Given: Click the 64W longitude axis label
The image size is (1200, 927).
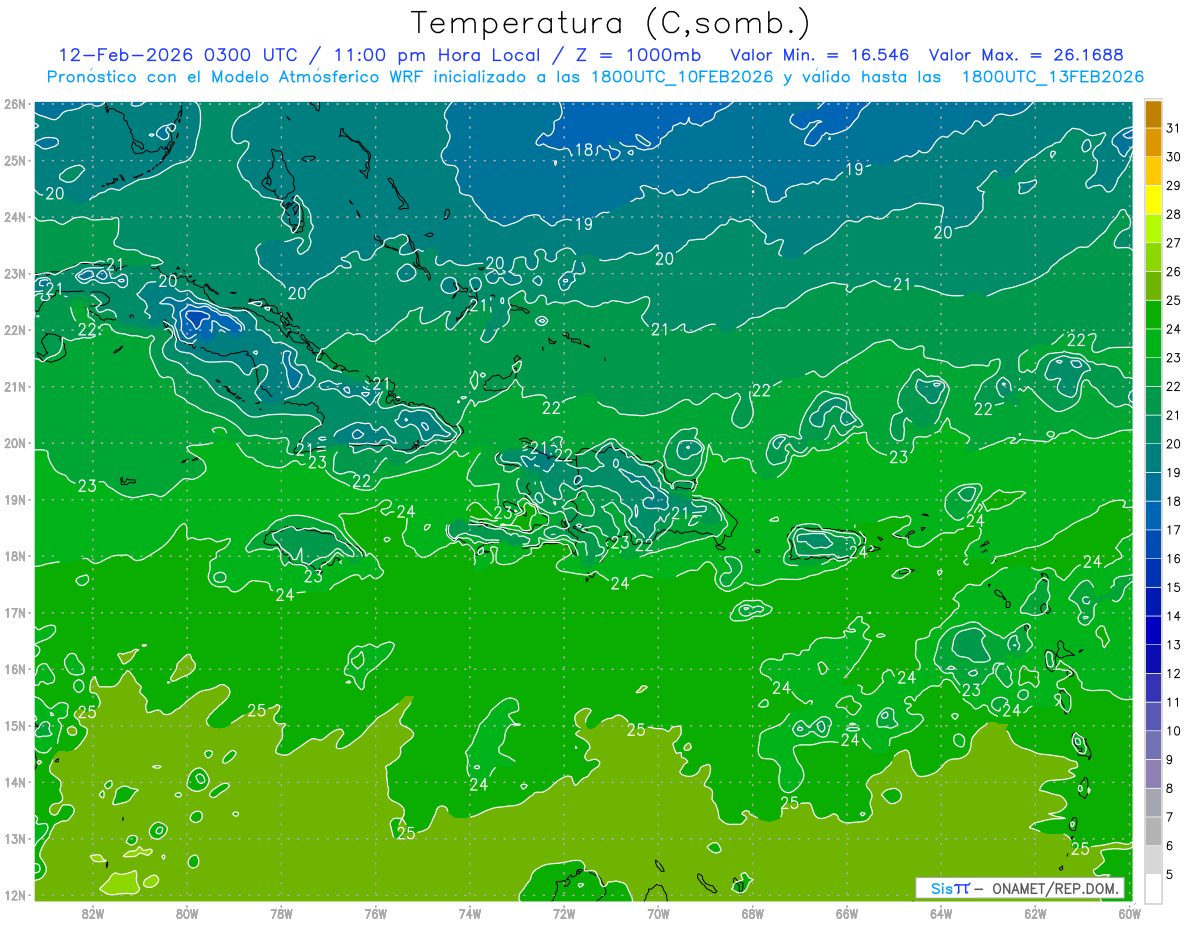Looking at the screenshot, I should click(x=941, y=913).
